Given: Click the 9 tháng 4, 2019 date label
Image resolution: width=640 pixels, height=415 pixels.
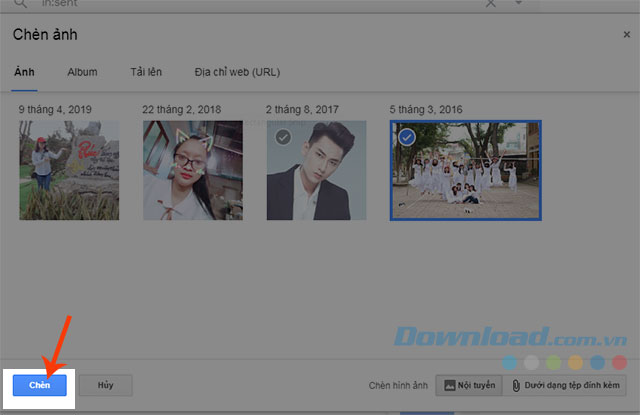Looking at the screenshot, I should 55,108.
